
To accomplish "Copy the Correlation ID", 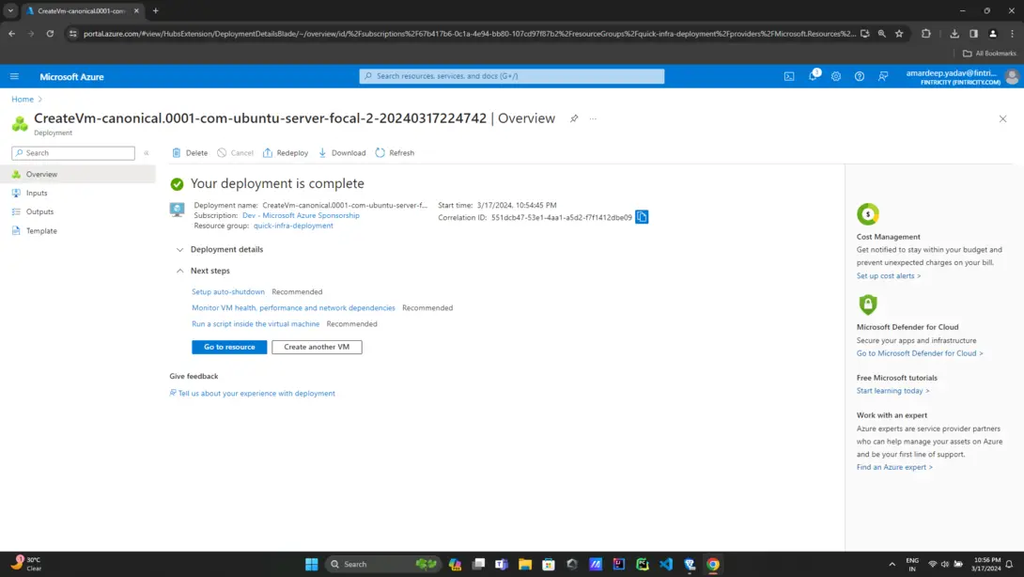I will point(641,217).
